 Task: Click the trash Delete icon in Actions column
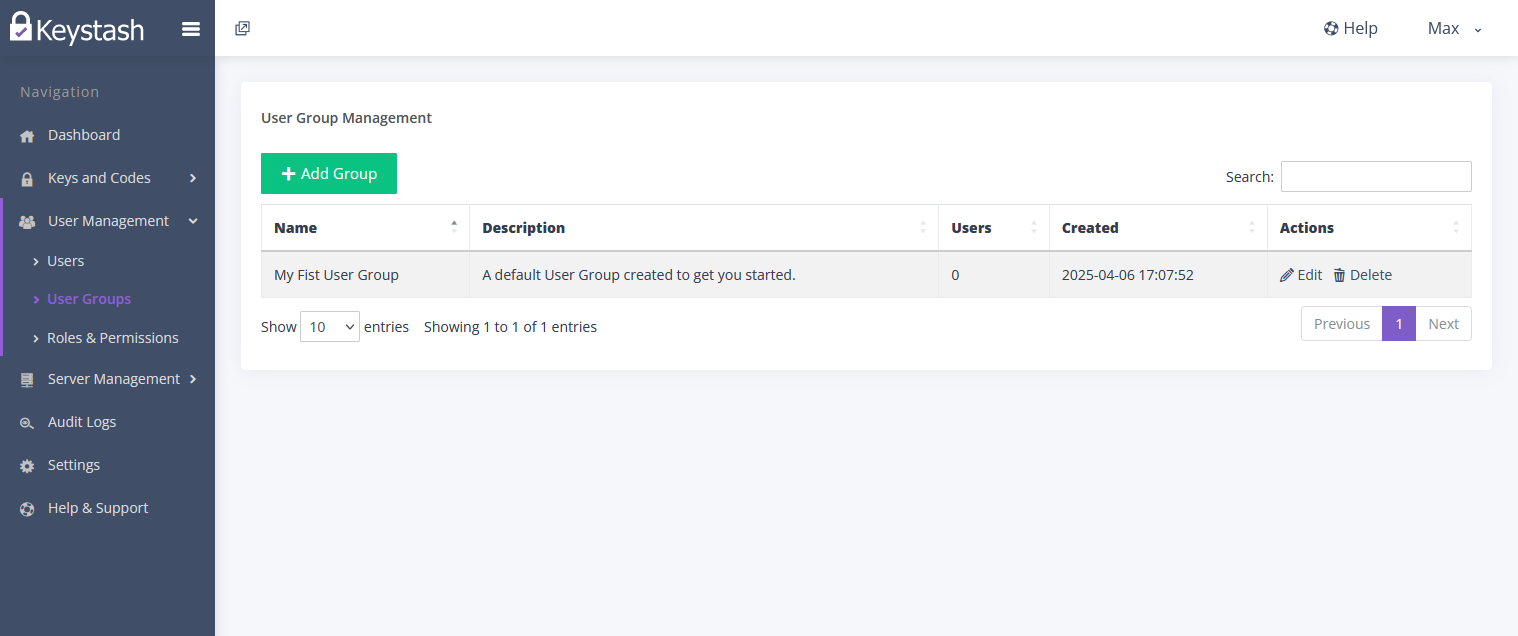pyautogui.click(x=1340, y=275)
